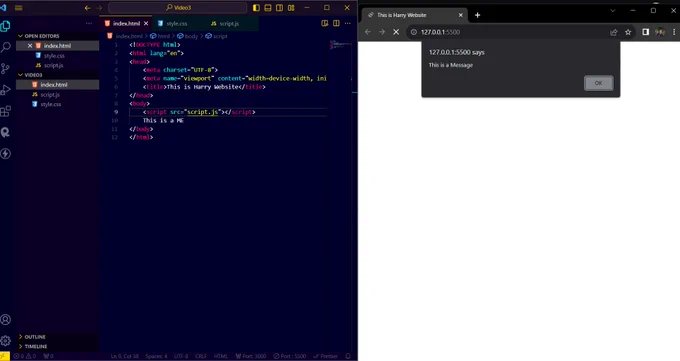Open the Source Control view
The image size is (680, 361).
click(6, 68)
